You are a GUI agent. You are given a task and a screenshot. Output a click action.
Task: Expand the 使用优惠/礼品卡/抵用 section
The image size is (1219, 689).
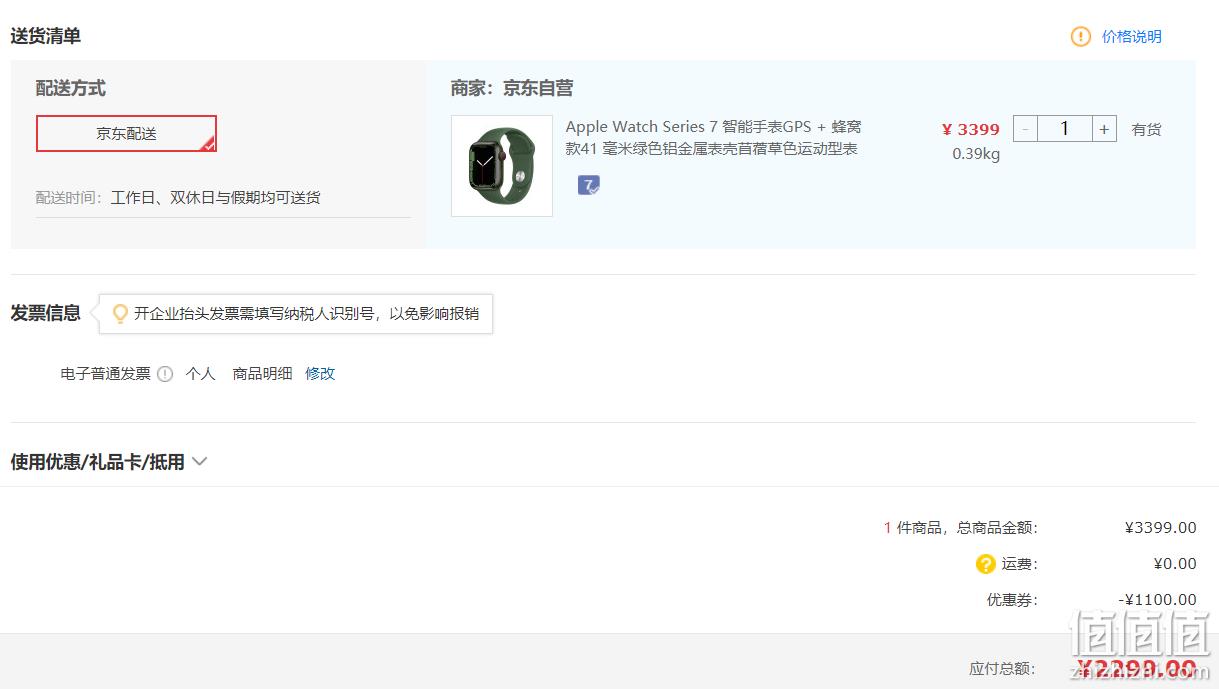click(x=108, y=462)
